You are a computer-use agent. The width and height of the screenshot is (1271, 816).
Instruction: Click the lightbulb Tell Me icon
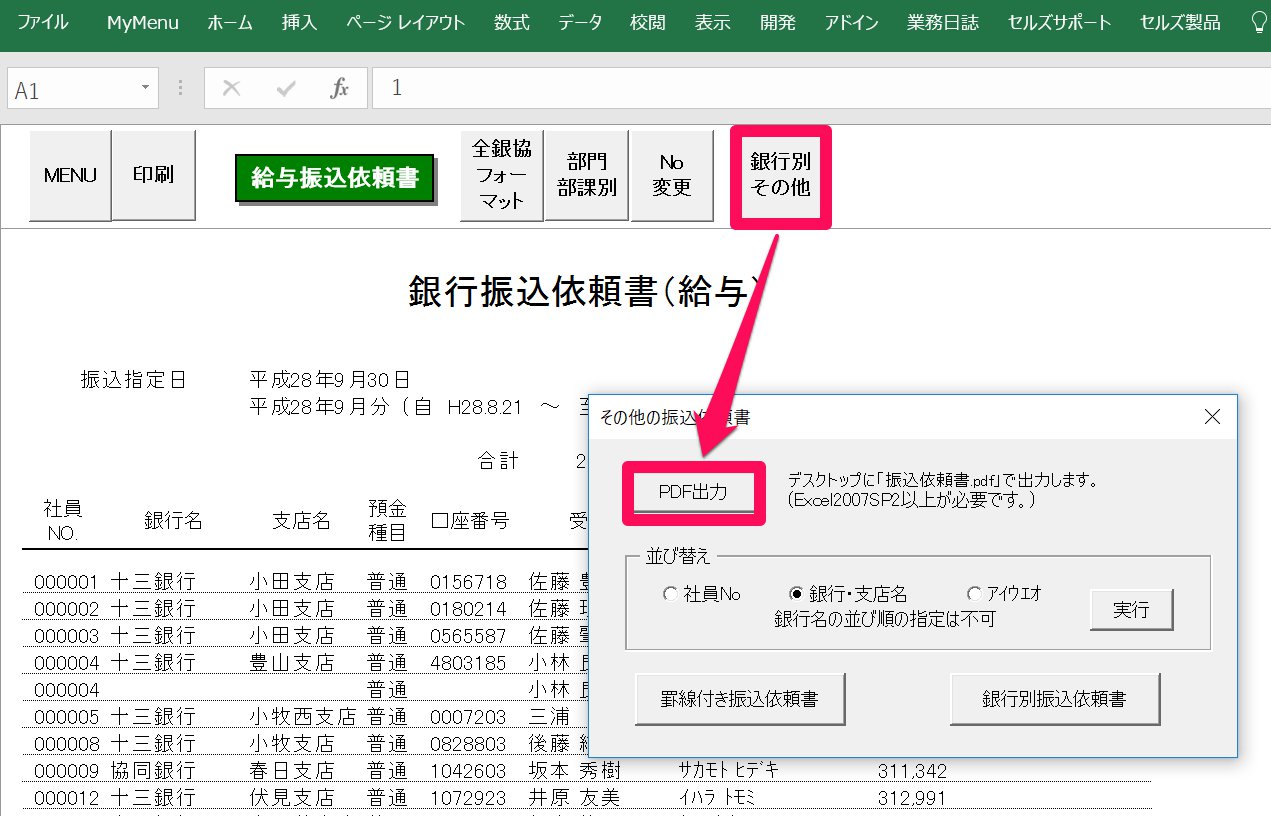coord(1259,22)
